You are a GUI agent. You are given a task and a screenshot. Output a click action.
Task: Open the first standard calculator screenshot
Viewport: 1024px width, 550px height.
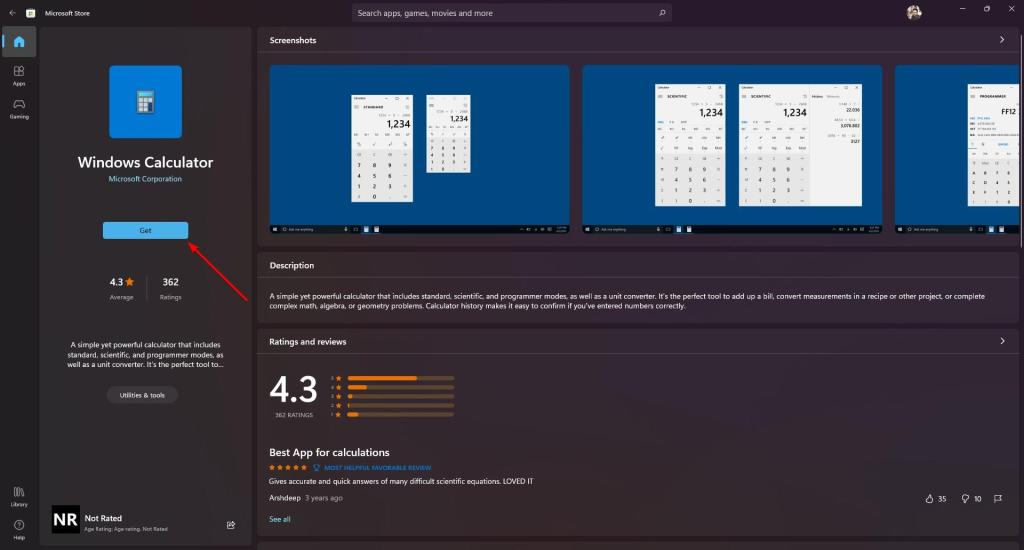point(419,149)
